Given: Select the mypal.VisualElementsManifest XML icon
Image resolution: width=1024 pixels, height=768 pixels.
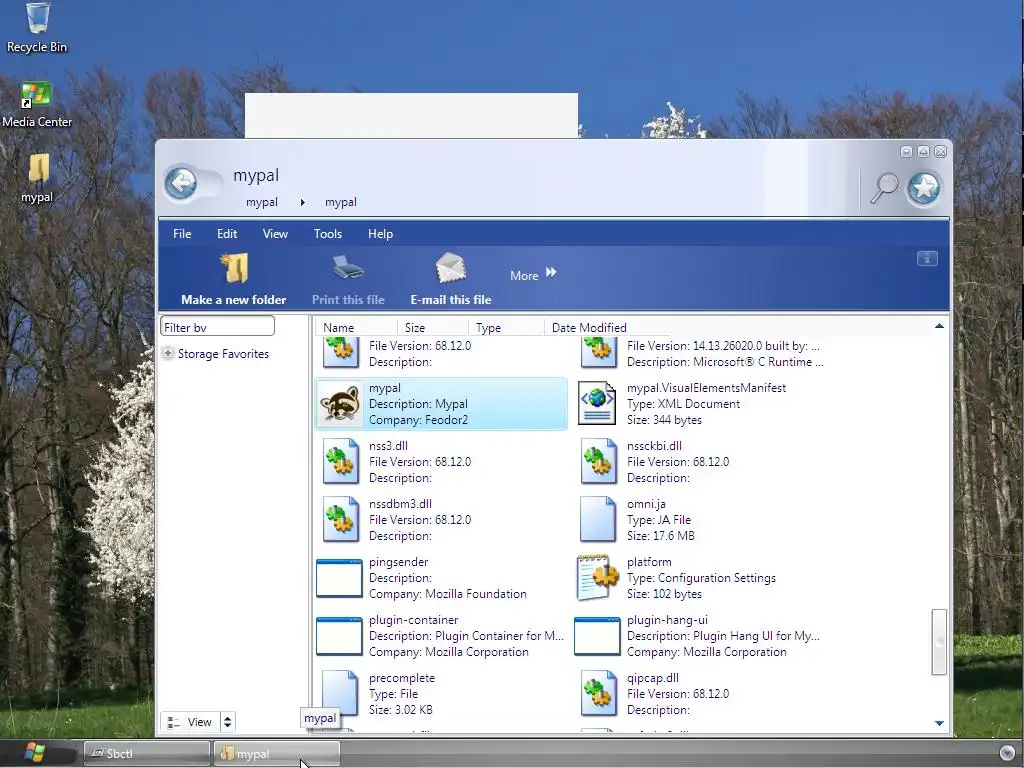Looking at the screenshot, I should click(x=597, y=404).
